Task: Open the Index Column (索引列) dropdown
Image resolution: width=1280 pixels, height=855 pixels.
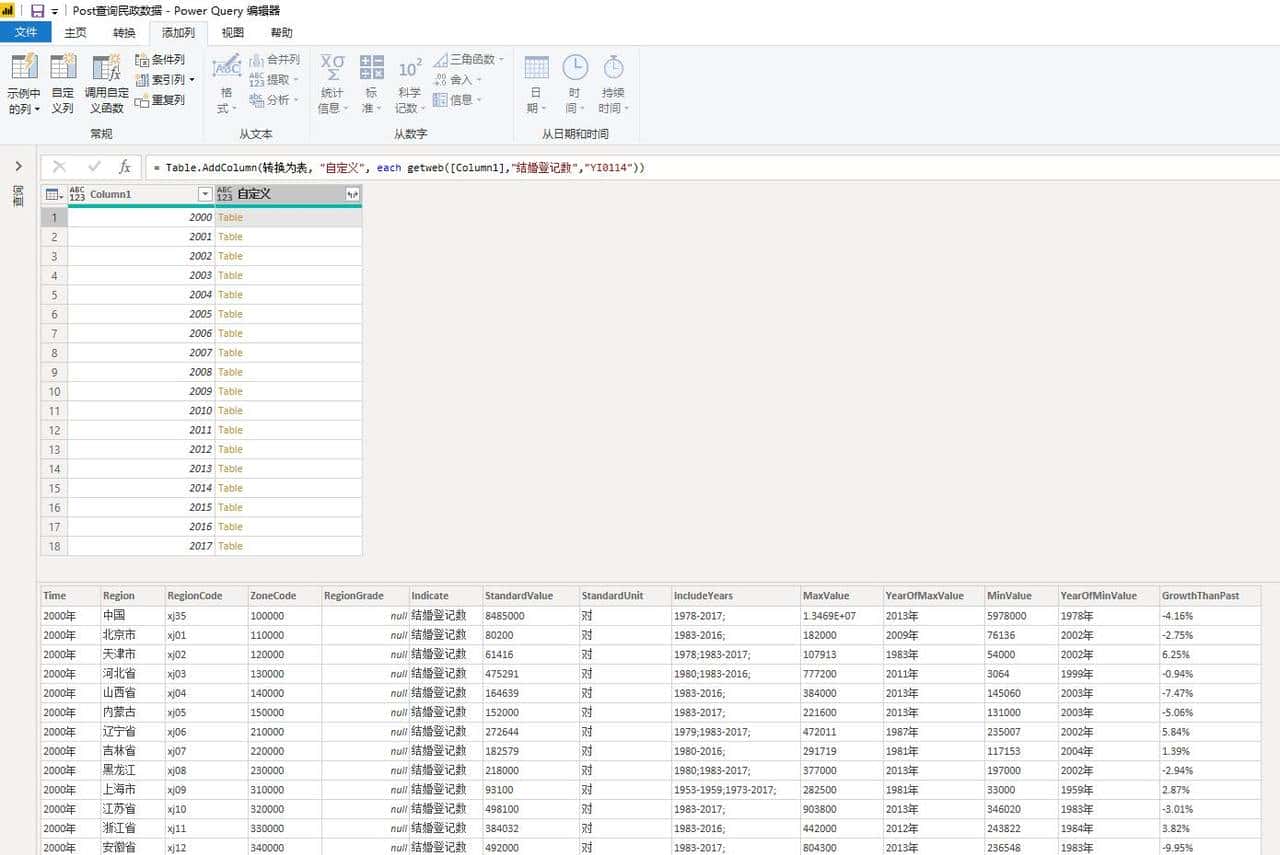Action: (191, 80)
